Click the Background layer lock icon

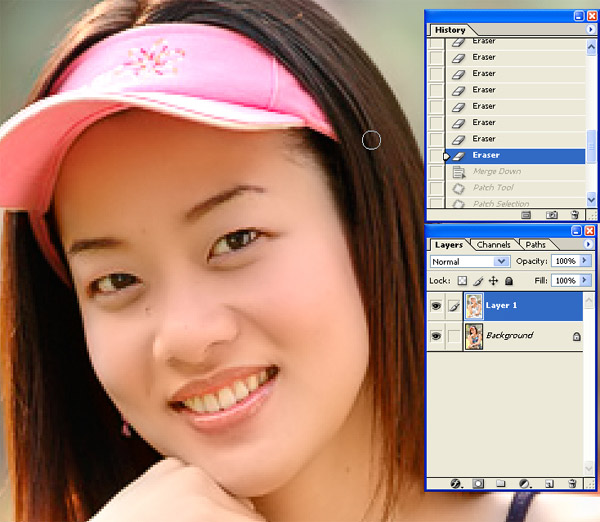[x=577, y=336]
